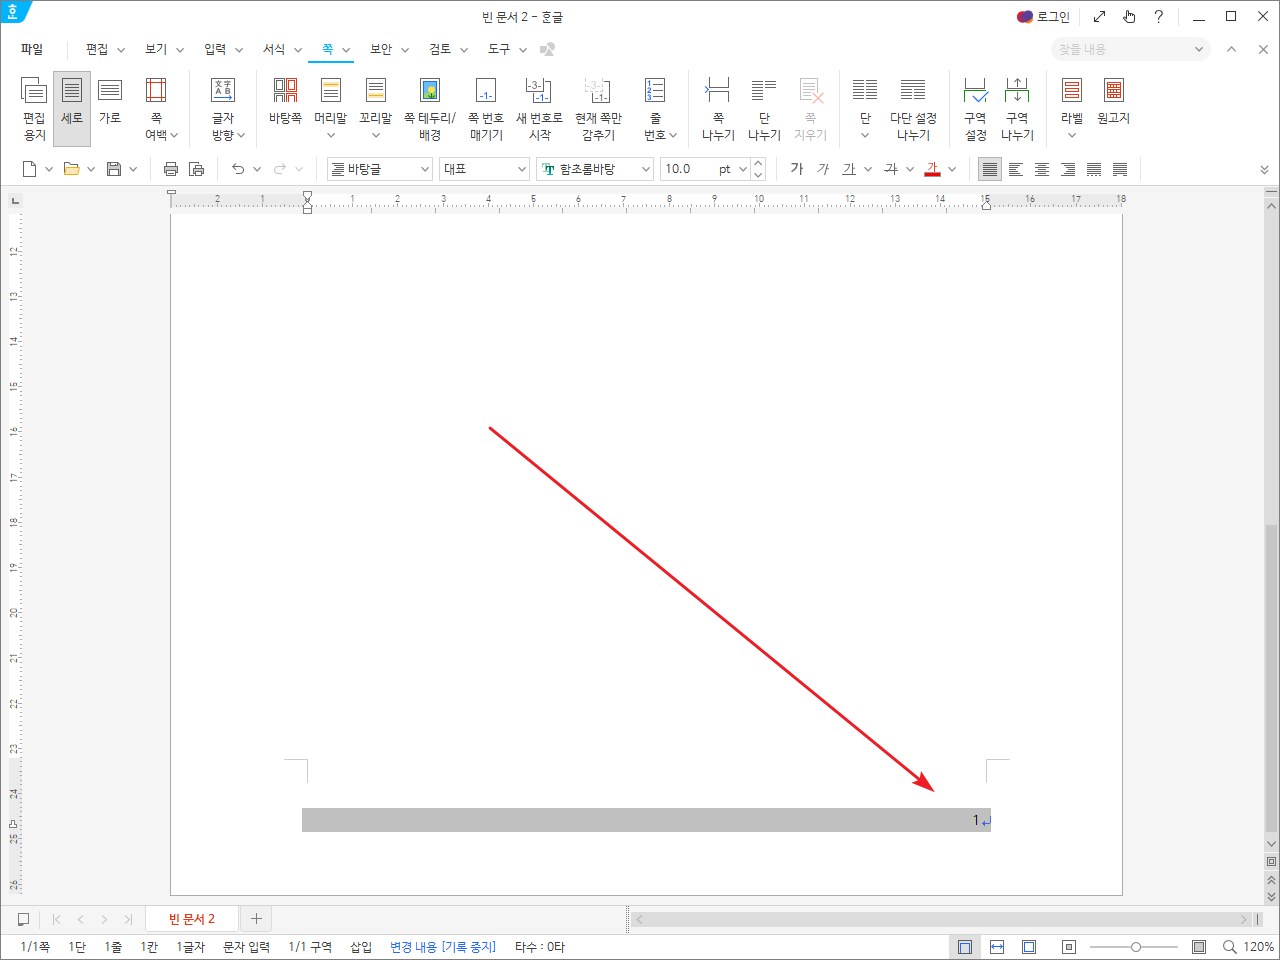Click the save disk icon

(x=114, y=169)
